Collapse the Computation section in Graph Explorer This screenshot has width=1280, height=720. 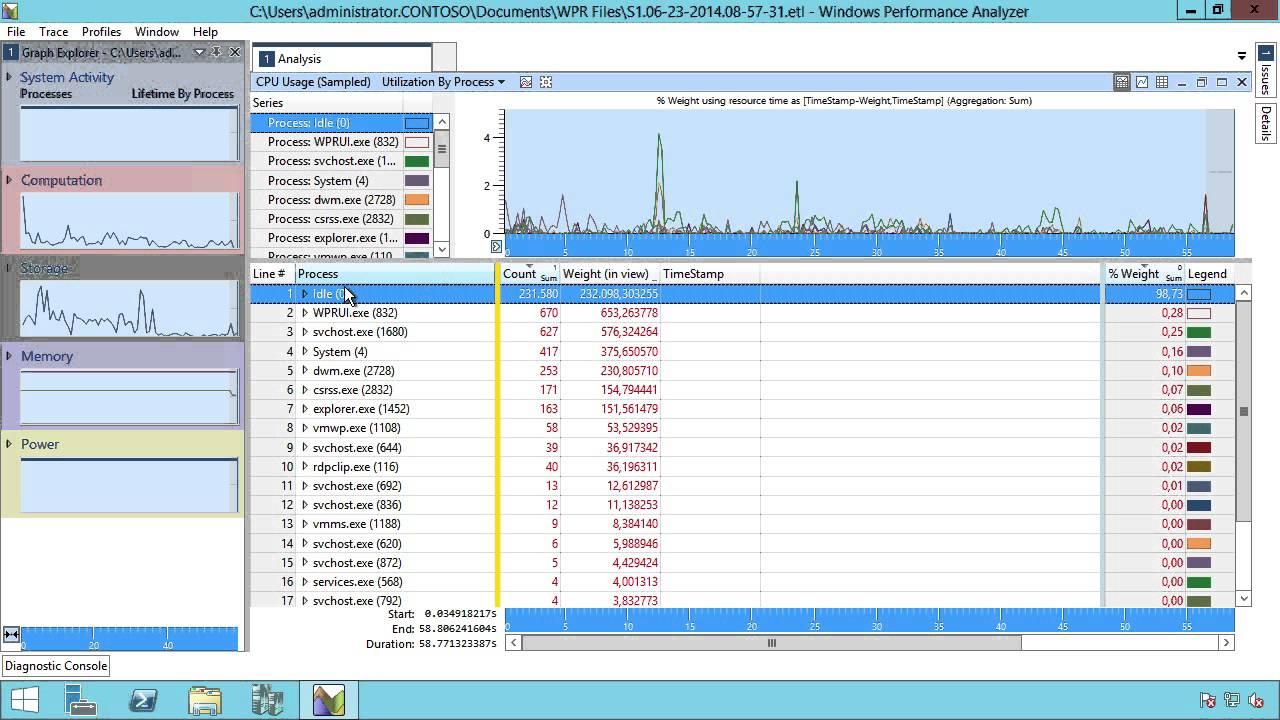pyautogui.click(x=10, y=180)
